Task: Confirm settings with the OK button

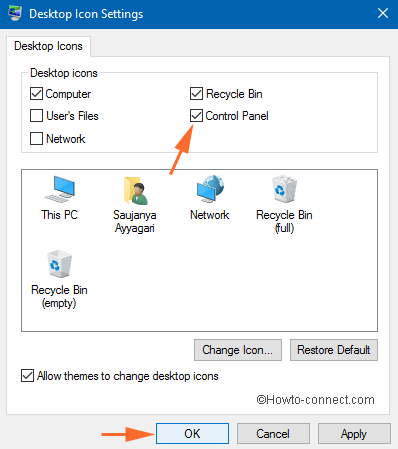Action: pyautogui.click(x=192, y=434)
